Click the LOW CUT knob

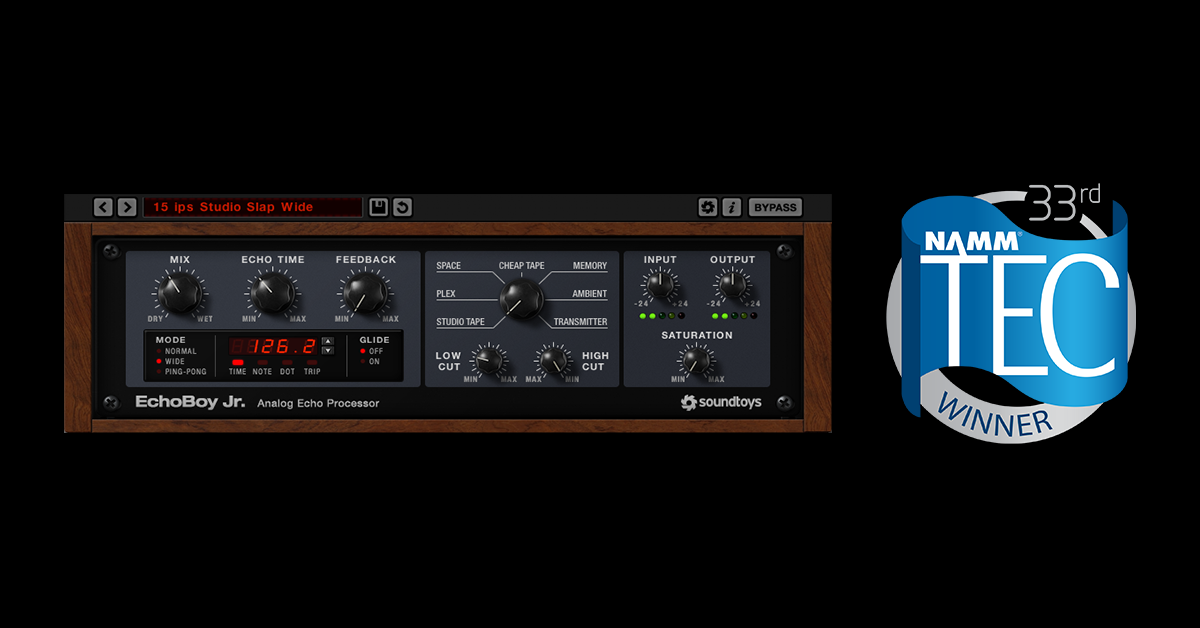point(490,359)
